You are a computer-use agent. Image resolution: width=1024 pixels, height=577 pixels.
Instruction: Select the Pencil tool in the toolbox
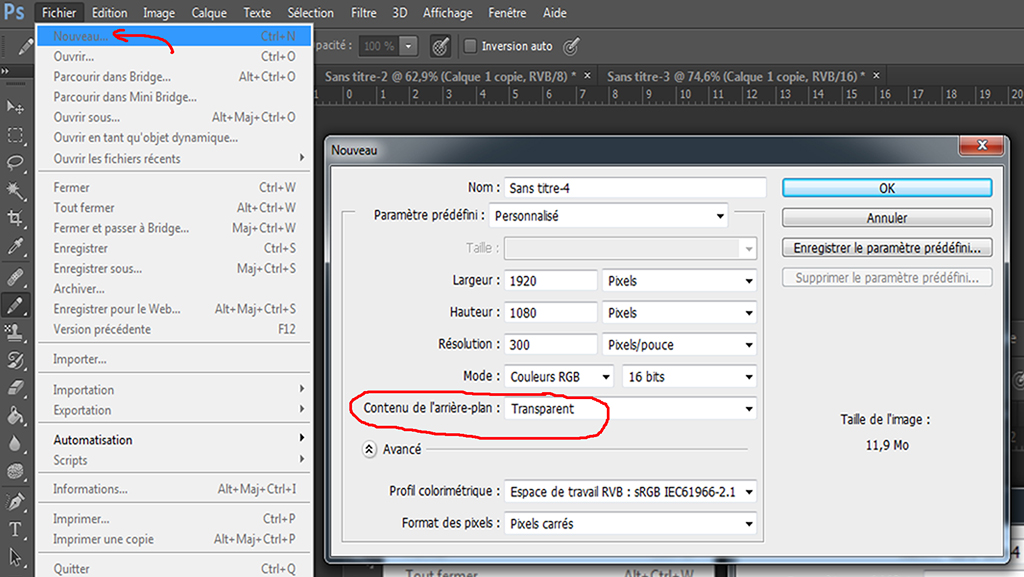[x=14, y=305]
